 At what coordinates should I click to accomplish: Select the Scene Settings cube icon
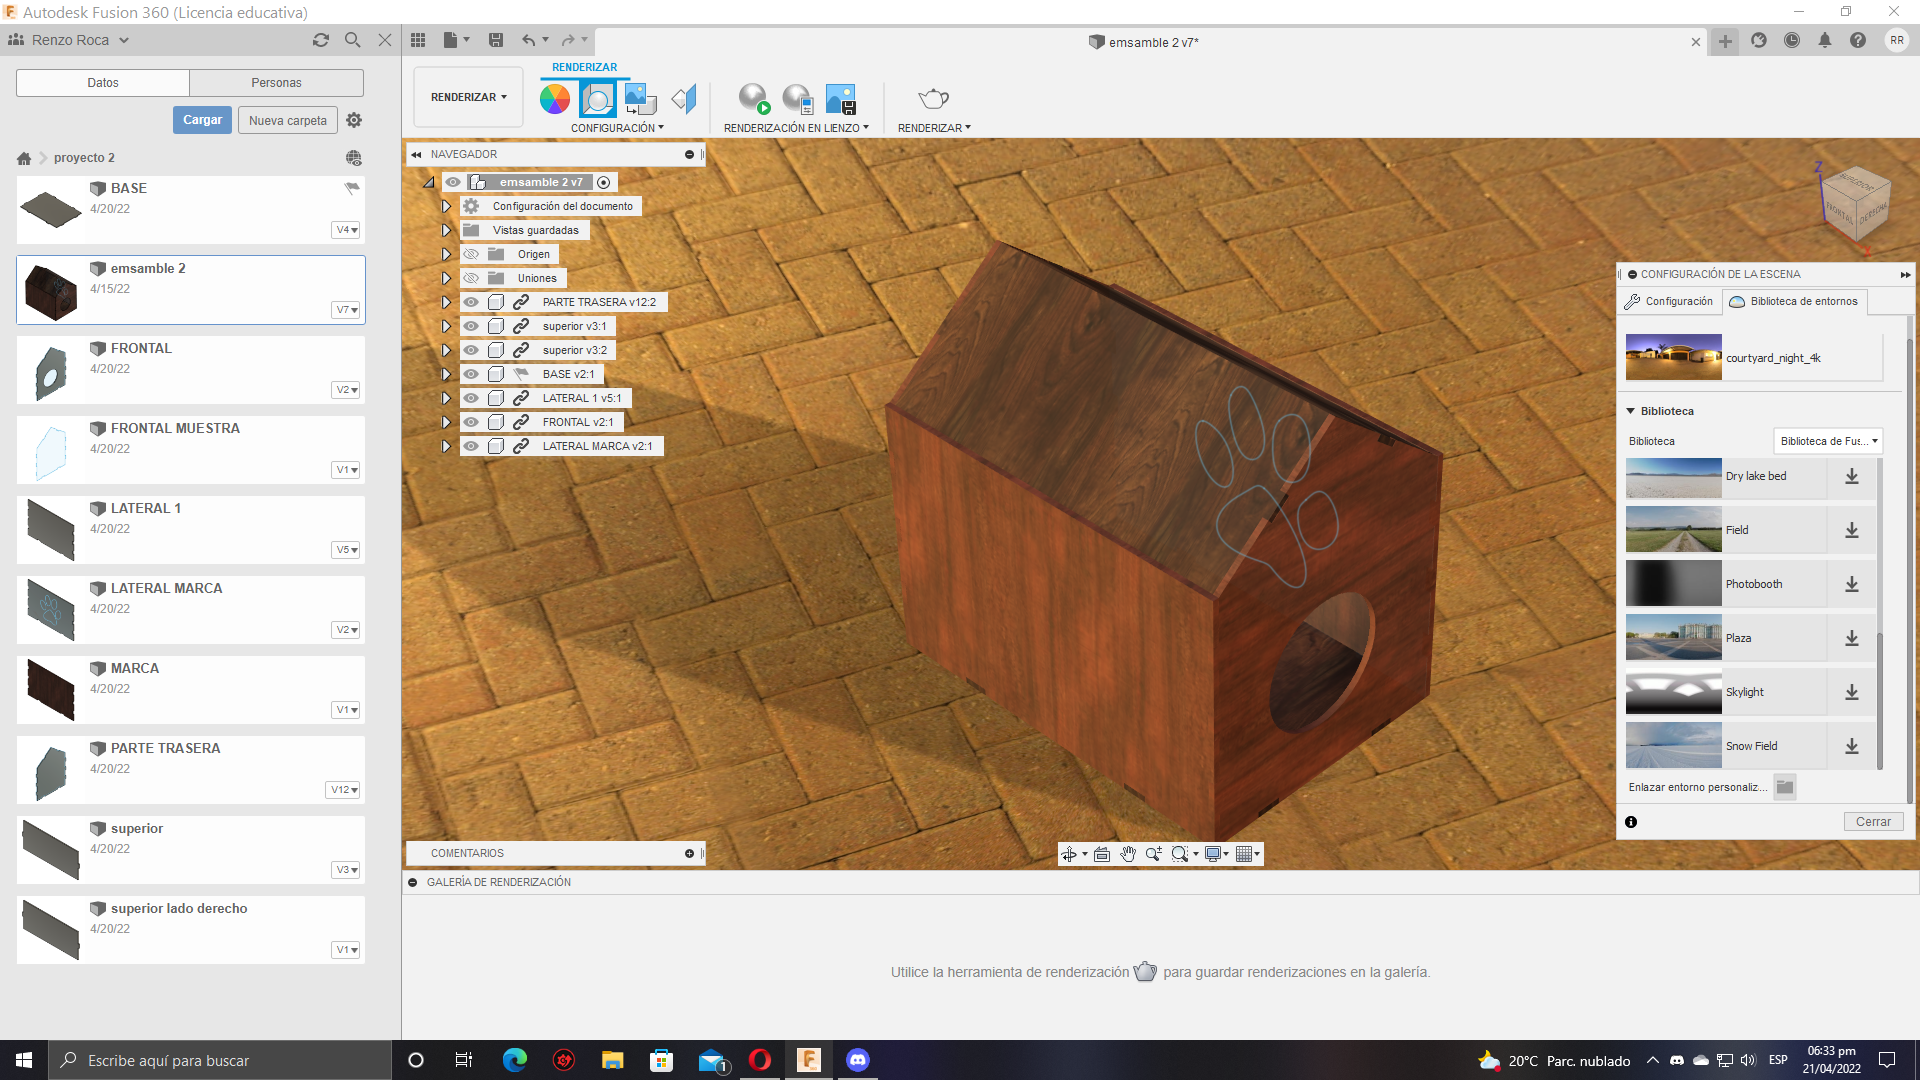pyautogui.click(x=599, y=98)
